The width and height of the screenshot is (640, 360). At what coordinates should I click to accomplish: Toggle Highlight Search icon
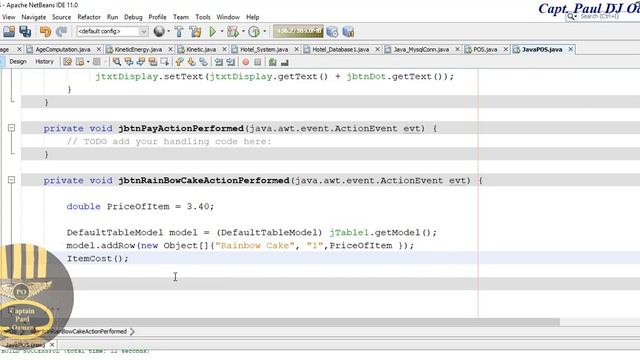click(153, 62)
